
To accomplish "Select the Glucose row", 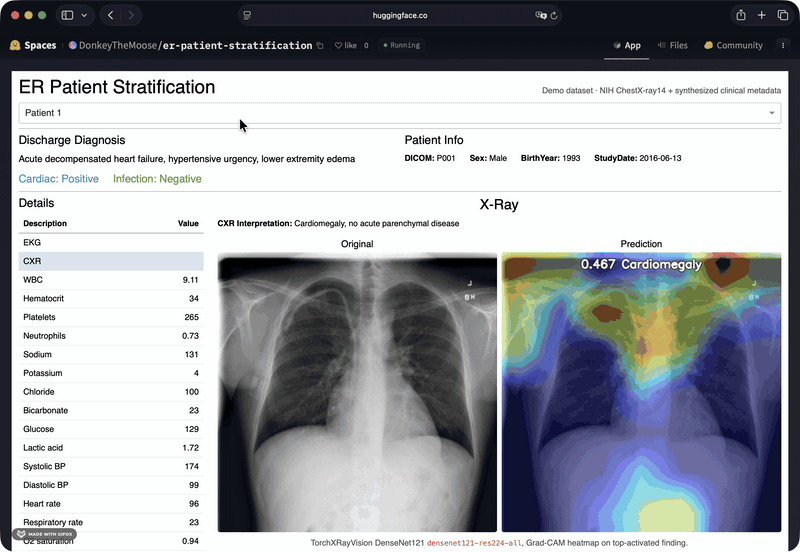I will click(111, 429).
